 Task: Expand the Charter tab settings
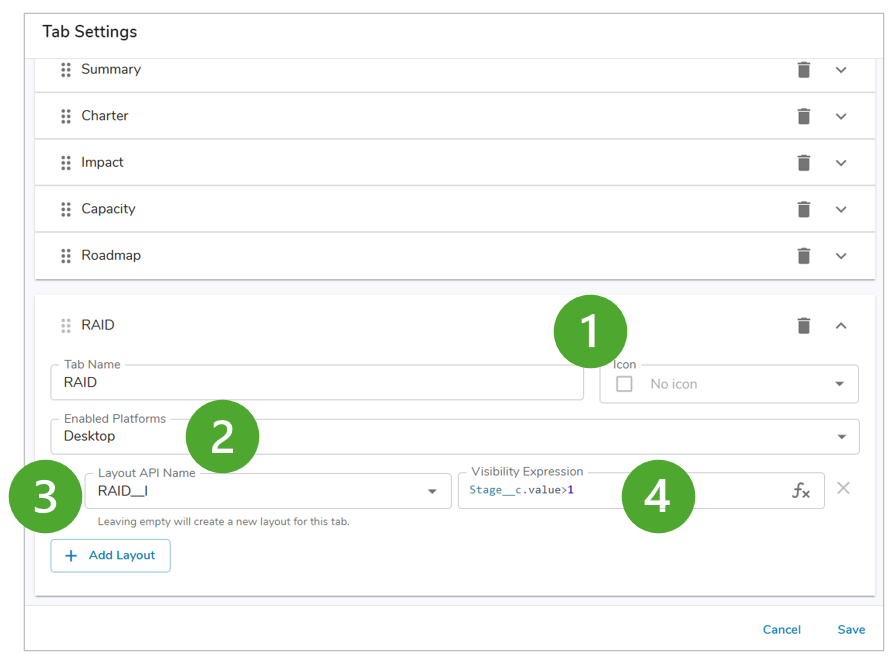click(841, 116)
